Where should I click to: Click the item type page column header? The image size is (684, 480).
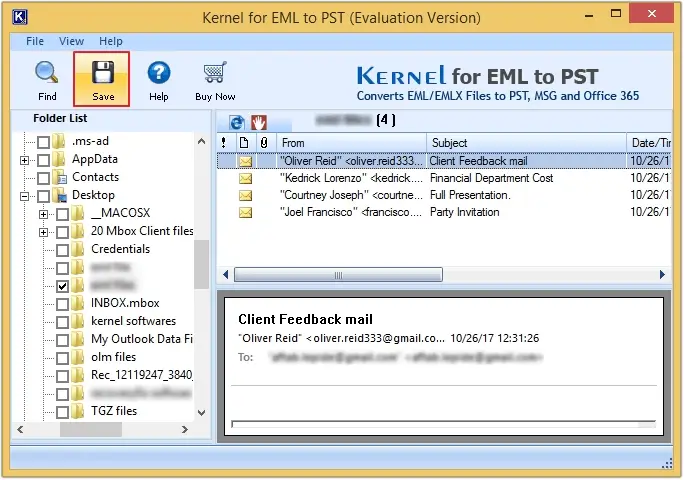click(244, 143)
